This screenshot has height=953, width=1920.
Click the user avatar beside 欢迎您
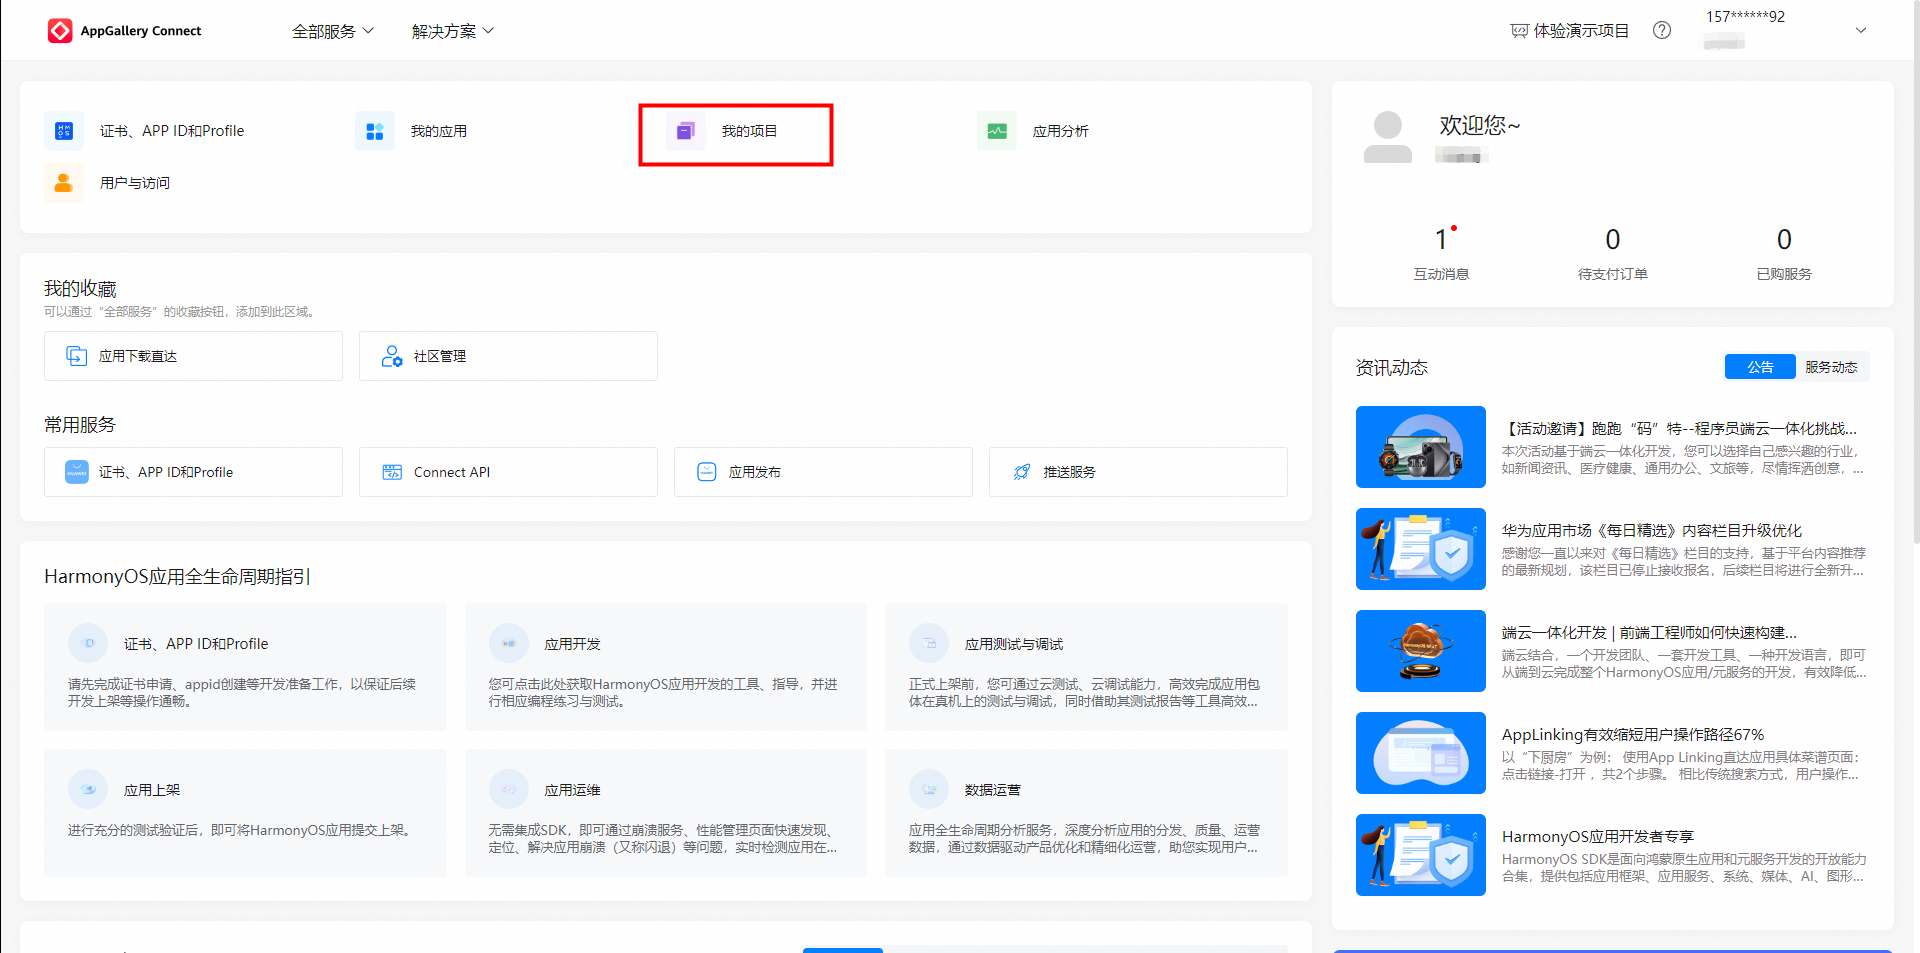[x=1388, y=137]
